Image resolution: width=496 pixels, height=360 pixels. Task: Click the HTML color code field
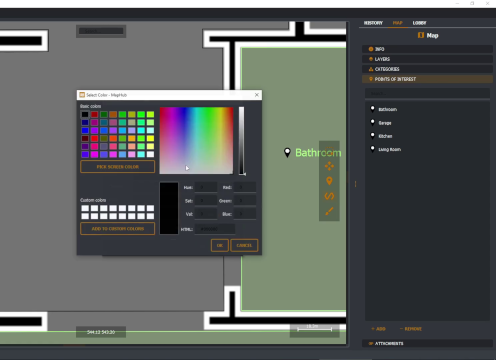pyautogui.click(x=215, y=229)
